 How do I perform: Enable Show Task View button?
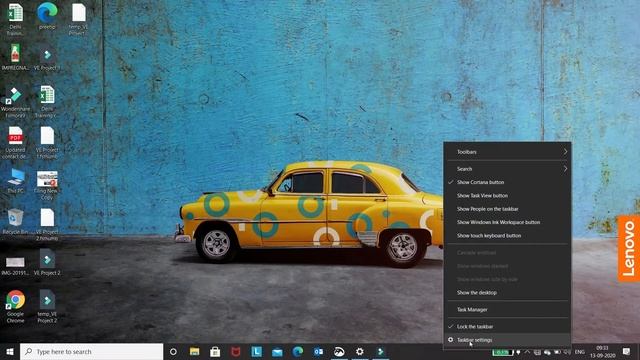pos(507,196)
